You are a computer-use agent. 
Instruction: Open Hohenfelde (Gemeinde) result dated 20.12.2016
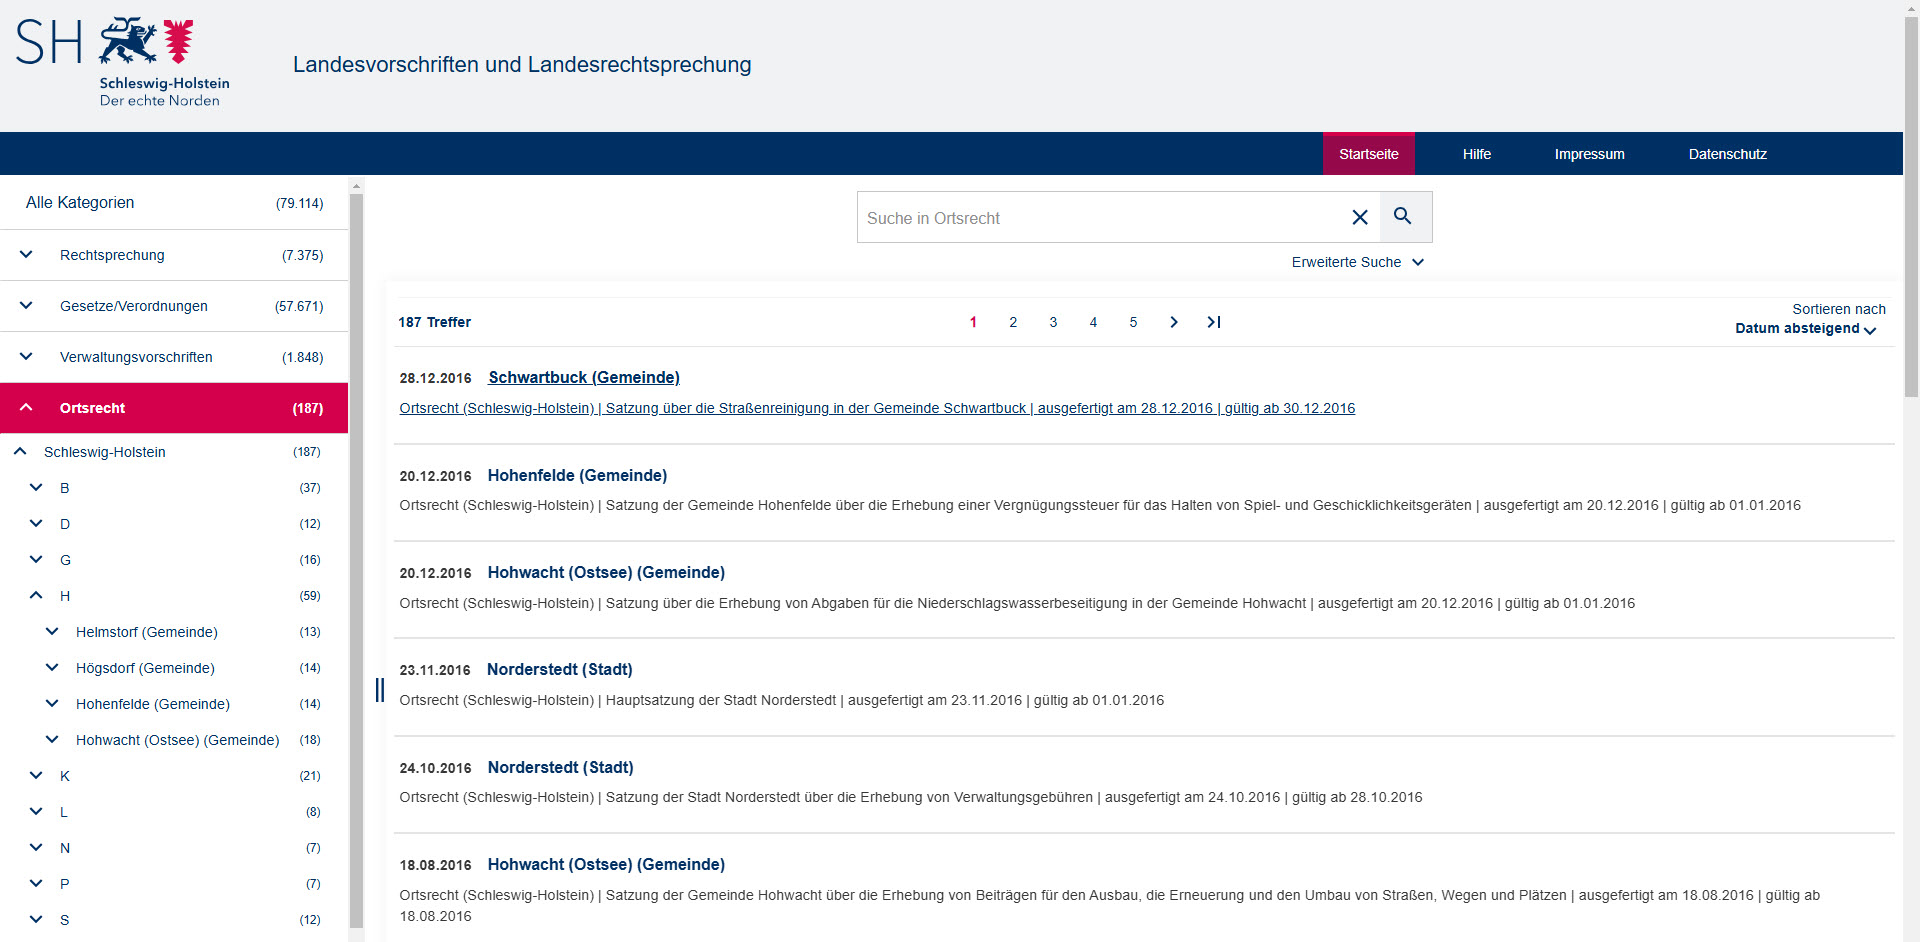click(577, 475)
